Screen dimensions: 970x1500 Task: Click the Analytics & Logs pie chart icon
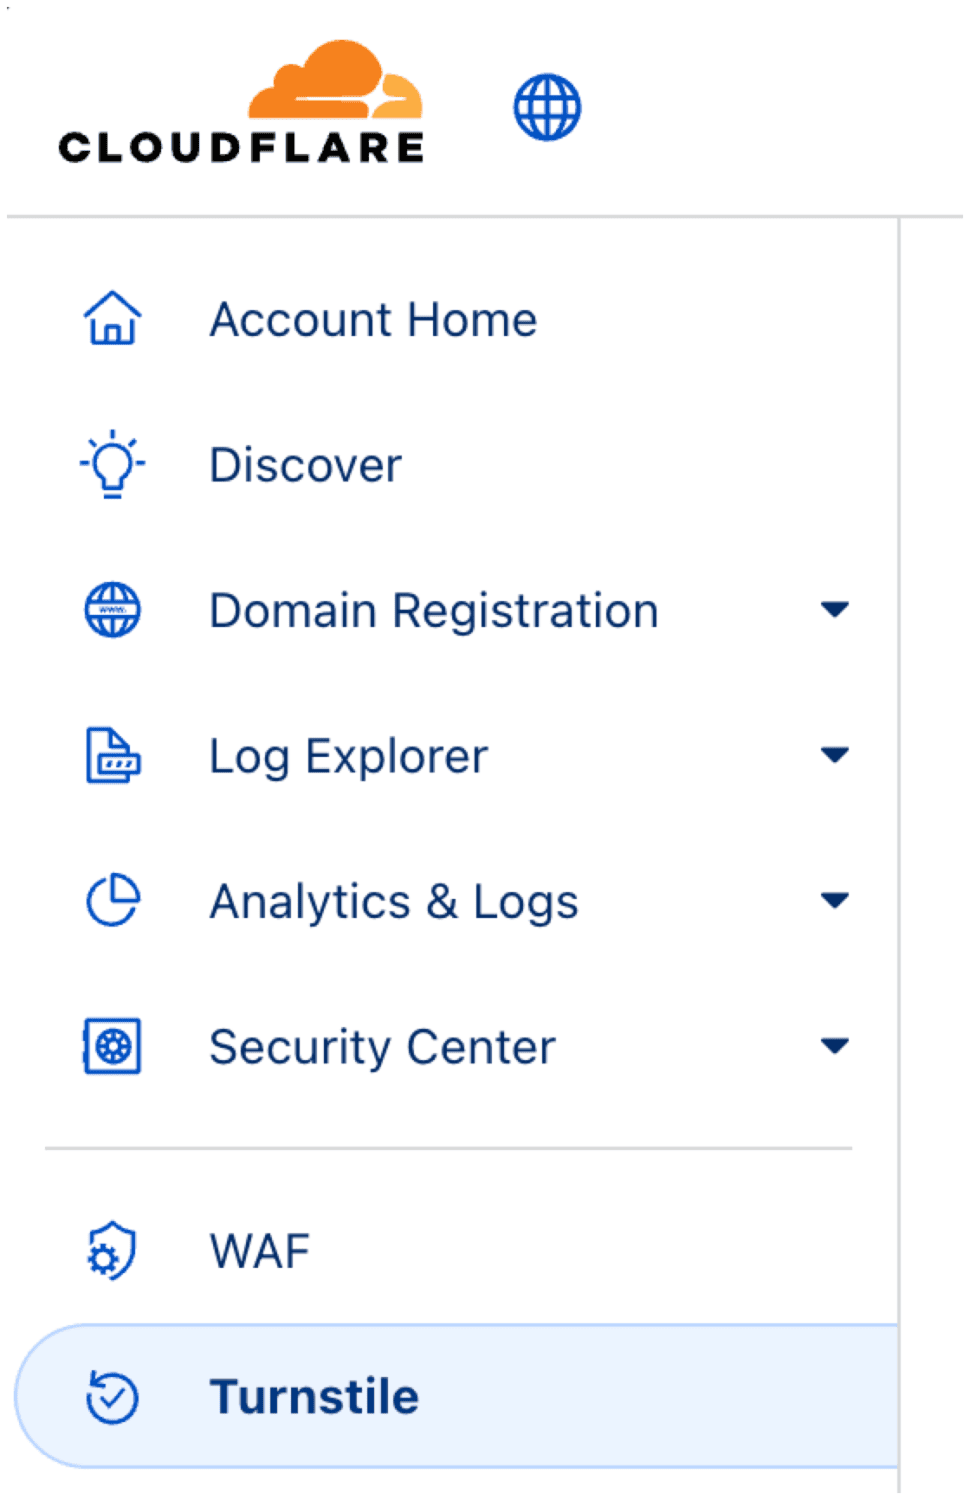tap(112, 900)
